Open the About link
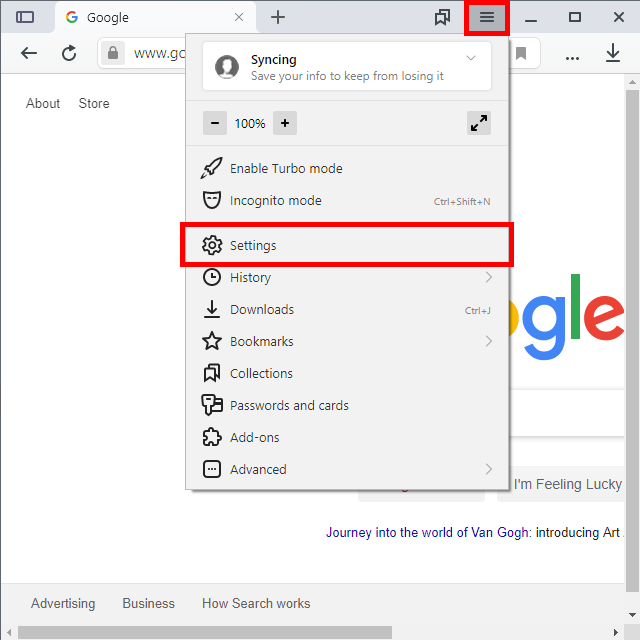The image size is (640, 640). 43,103
